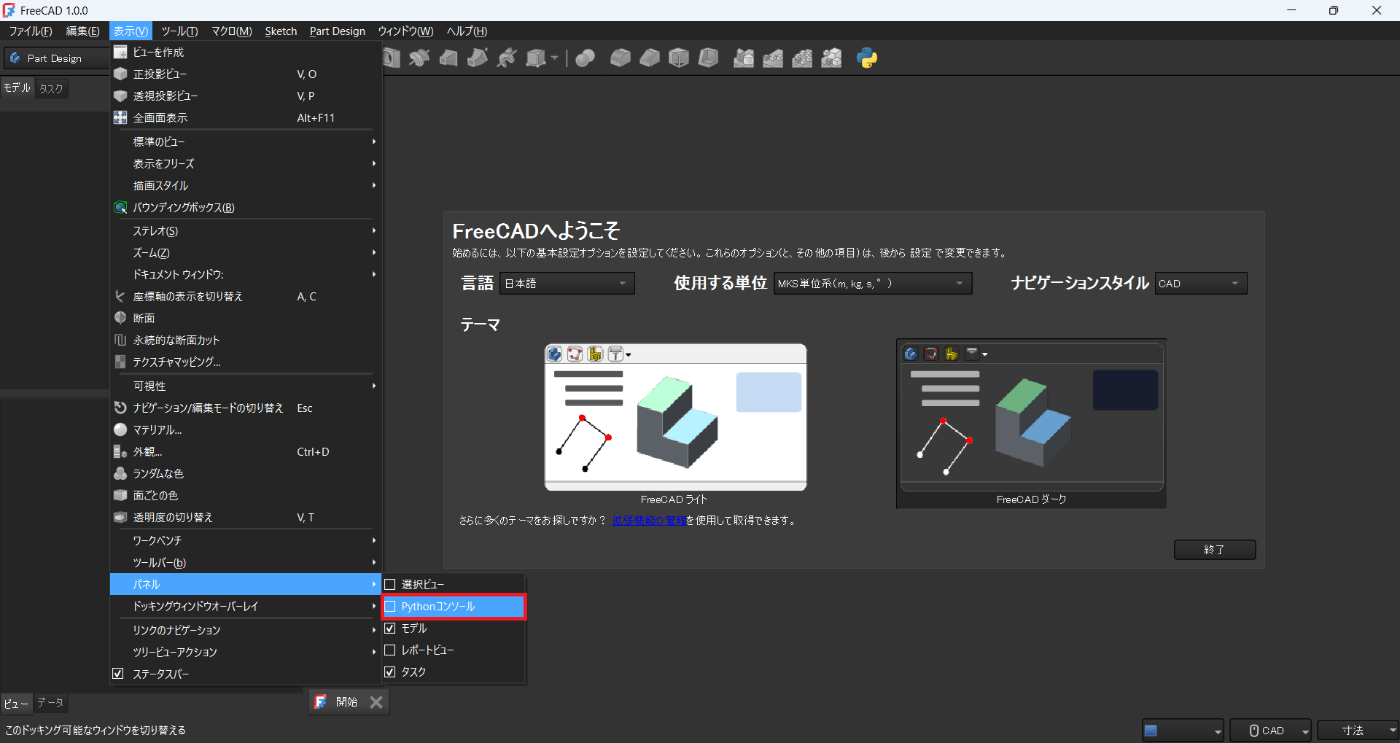Click the Thickness tool icon
The height and width of the screenshot is (743, 1400).
(x=708, y=58)
